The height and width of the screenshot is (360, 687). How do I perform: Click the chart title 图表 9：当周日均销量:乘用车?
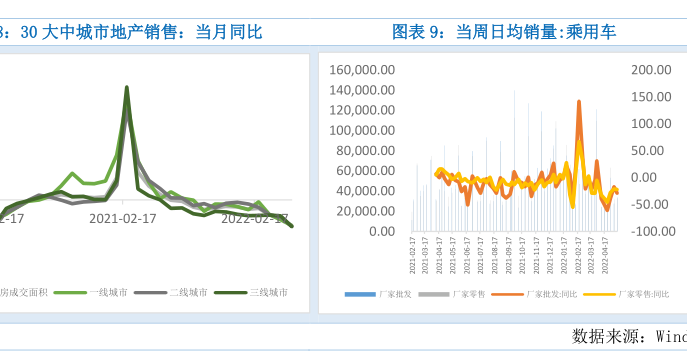coord(504,32)
